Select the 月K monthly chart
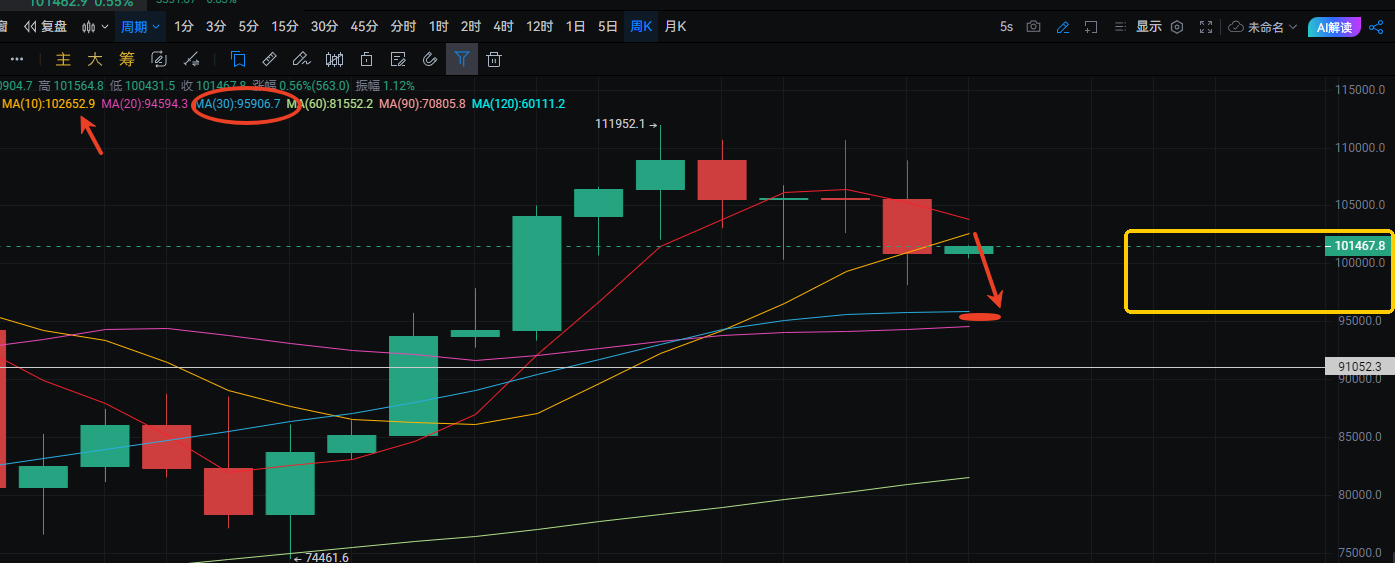Viewport: 1395px width, 563px height. coord(676,27)
